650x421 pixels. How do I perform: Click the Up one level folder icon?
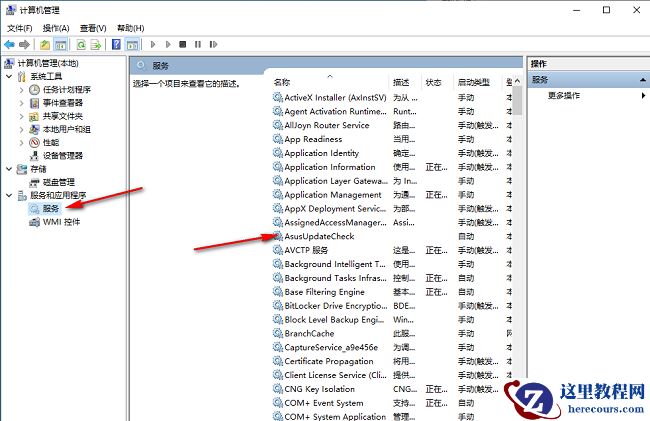(45, 44)
